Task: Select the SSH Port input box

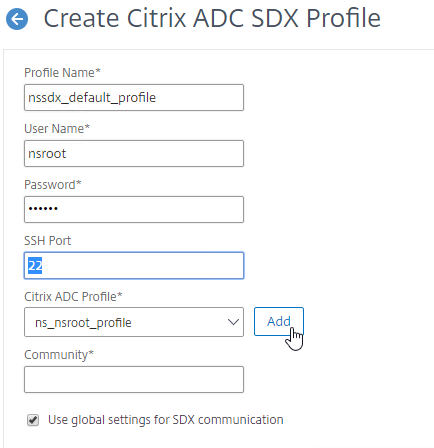Action: [134, 265]
